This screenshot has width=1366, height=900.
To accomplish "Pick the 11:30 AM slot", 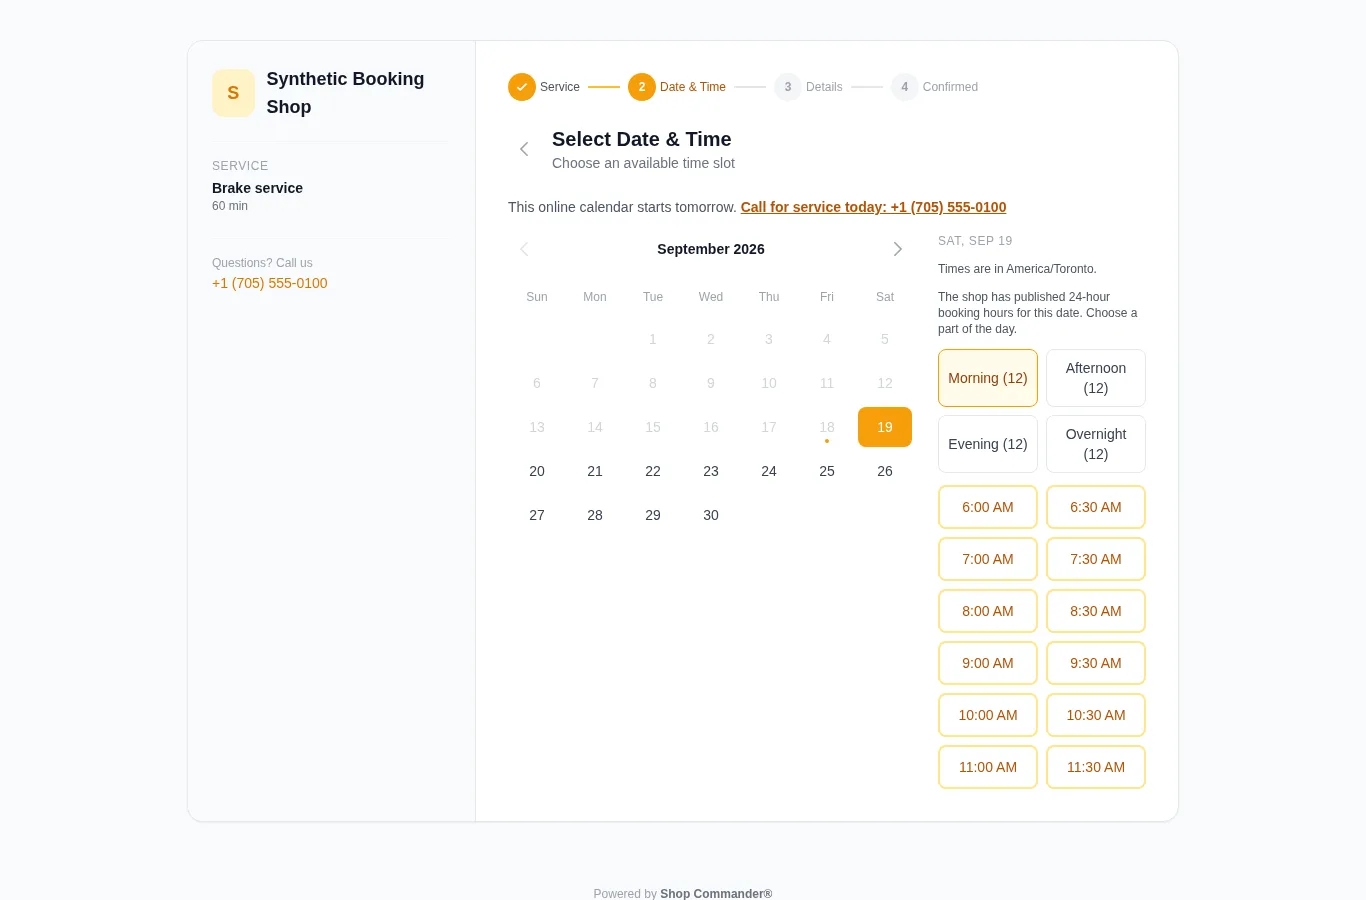I will tap(1096, 767).
